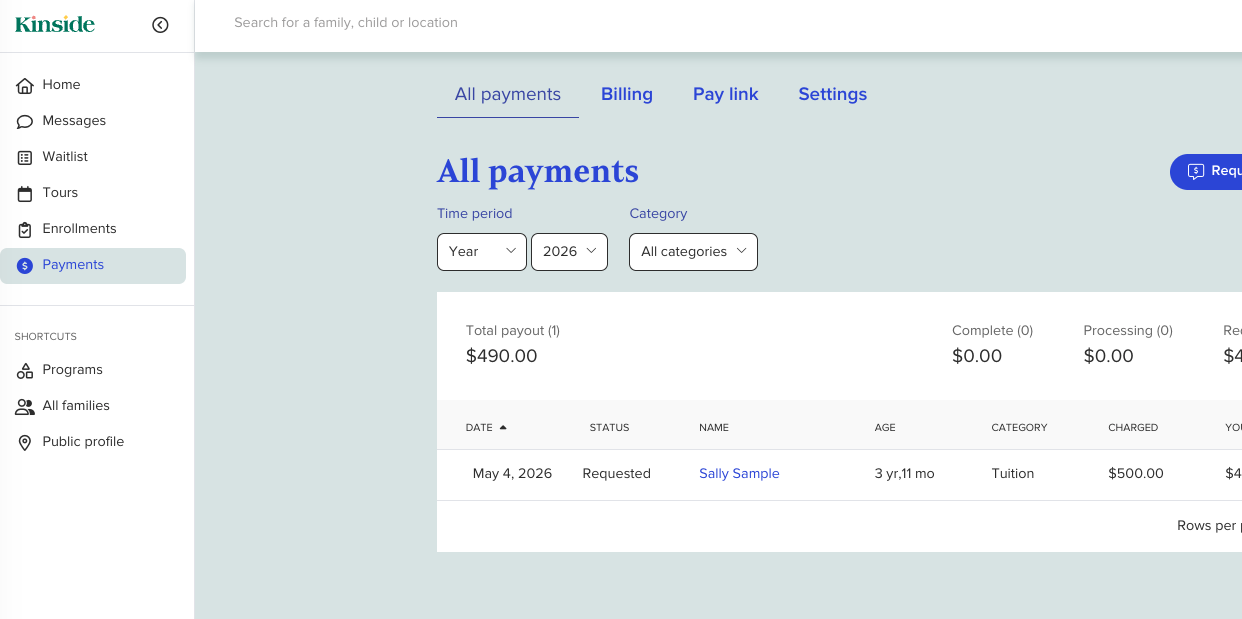Click the AGE column header
Viewport: 1242px width, 619px height.
(x=885, y=427)
